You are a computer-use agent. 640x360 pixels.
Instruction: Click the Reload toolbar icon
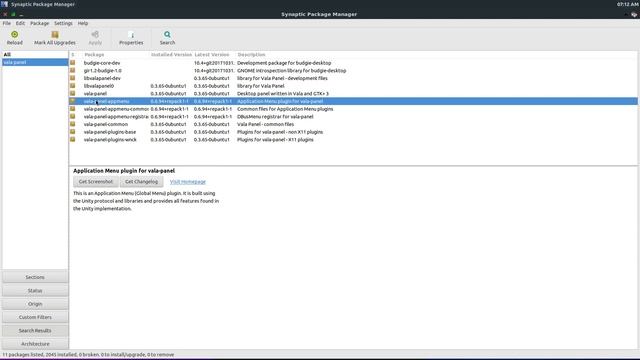pyautogui.click(x=15, y=35)
